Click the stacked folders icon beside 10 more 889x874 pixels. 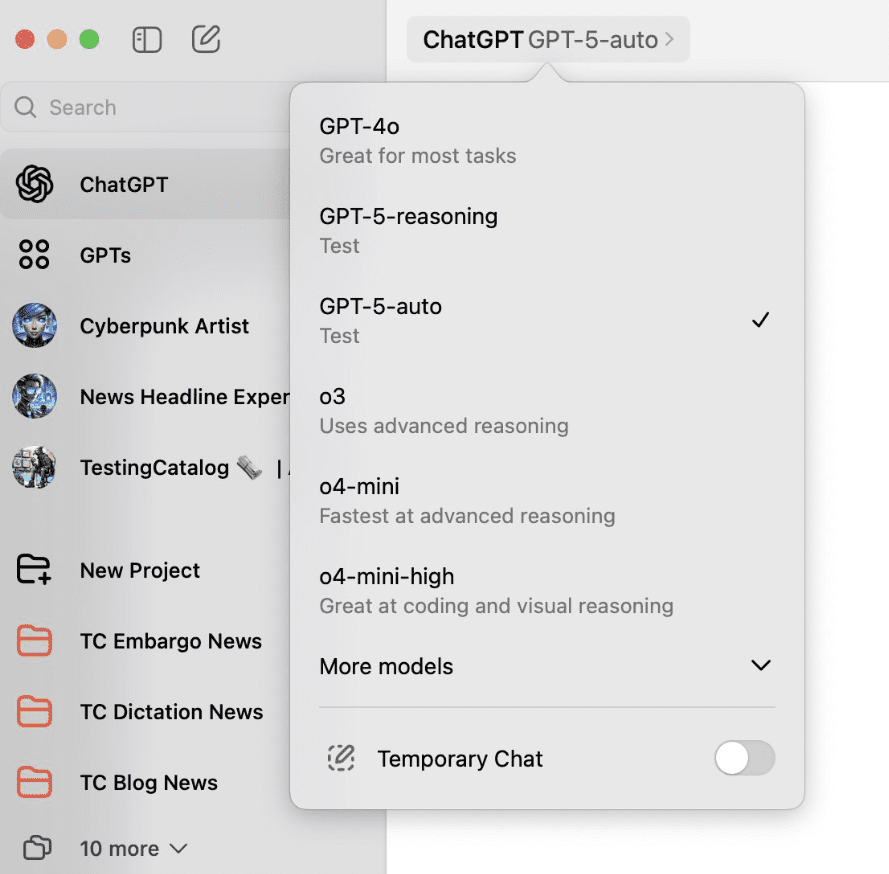[37, 848]
